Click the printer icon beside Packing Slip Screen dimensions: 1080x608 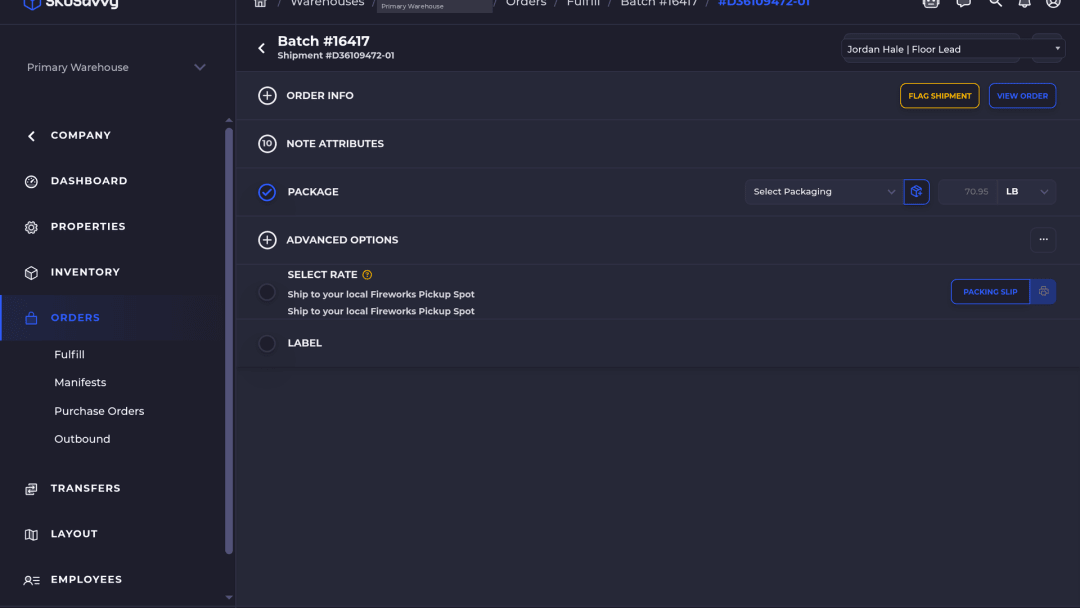pos(1043,291)
